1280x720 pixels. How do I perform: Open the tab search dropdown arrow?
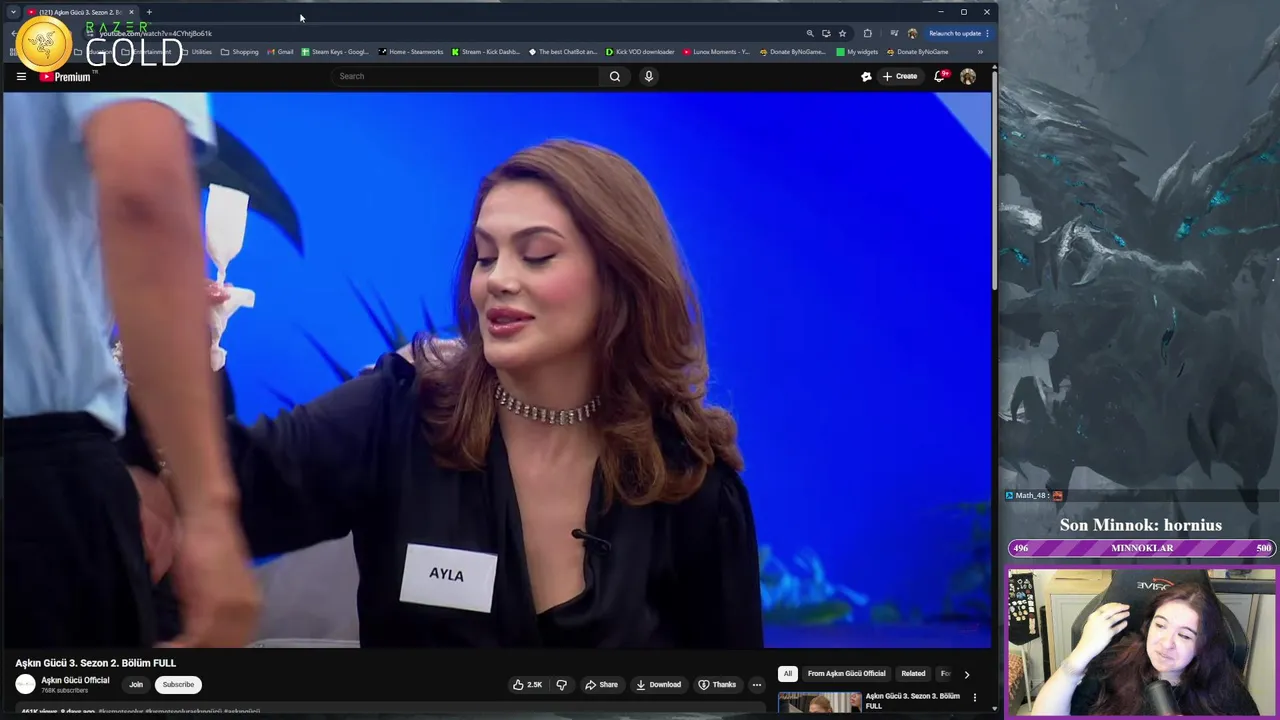coord(13,12)
